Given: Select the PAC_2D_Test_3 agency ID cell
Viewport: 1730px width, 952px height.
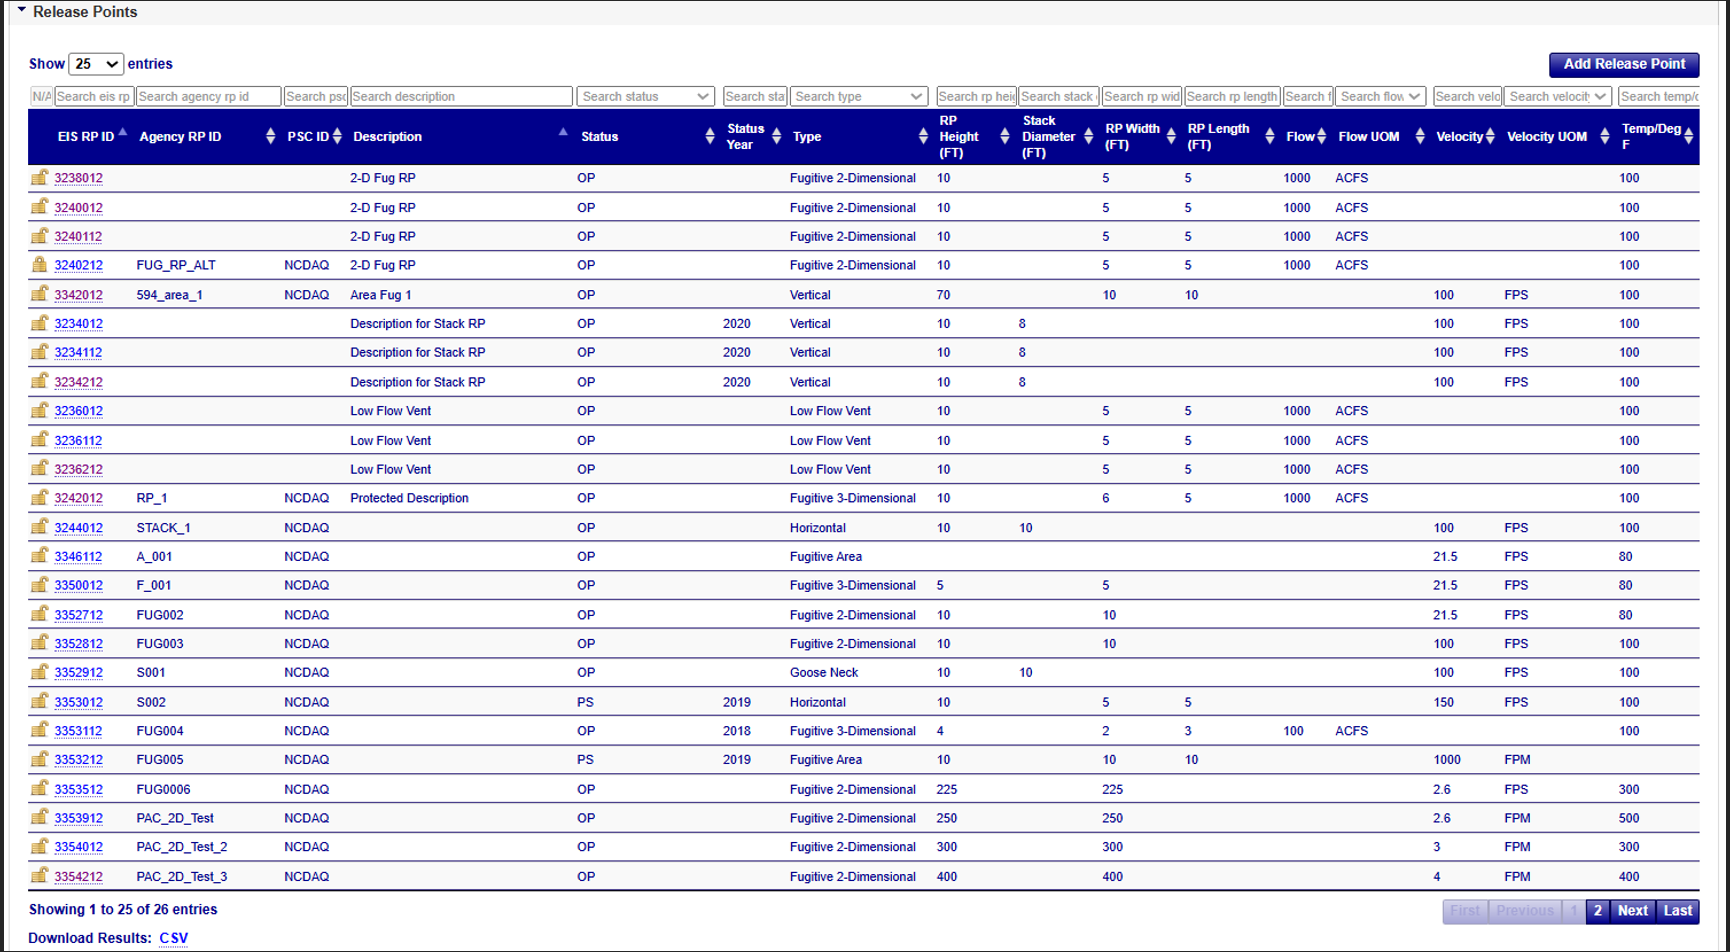Looking at the screenshot, I should [x=182, y=877].
